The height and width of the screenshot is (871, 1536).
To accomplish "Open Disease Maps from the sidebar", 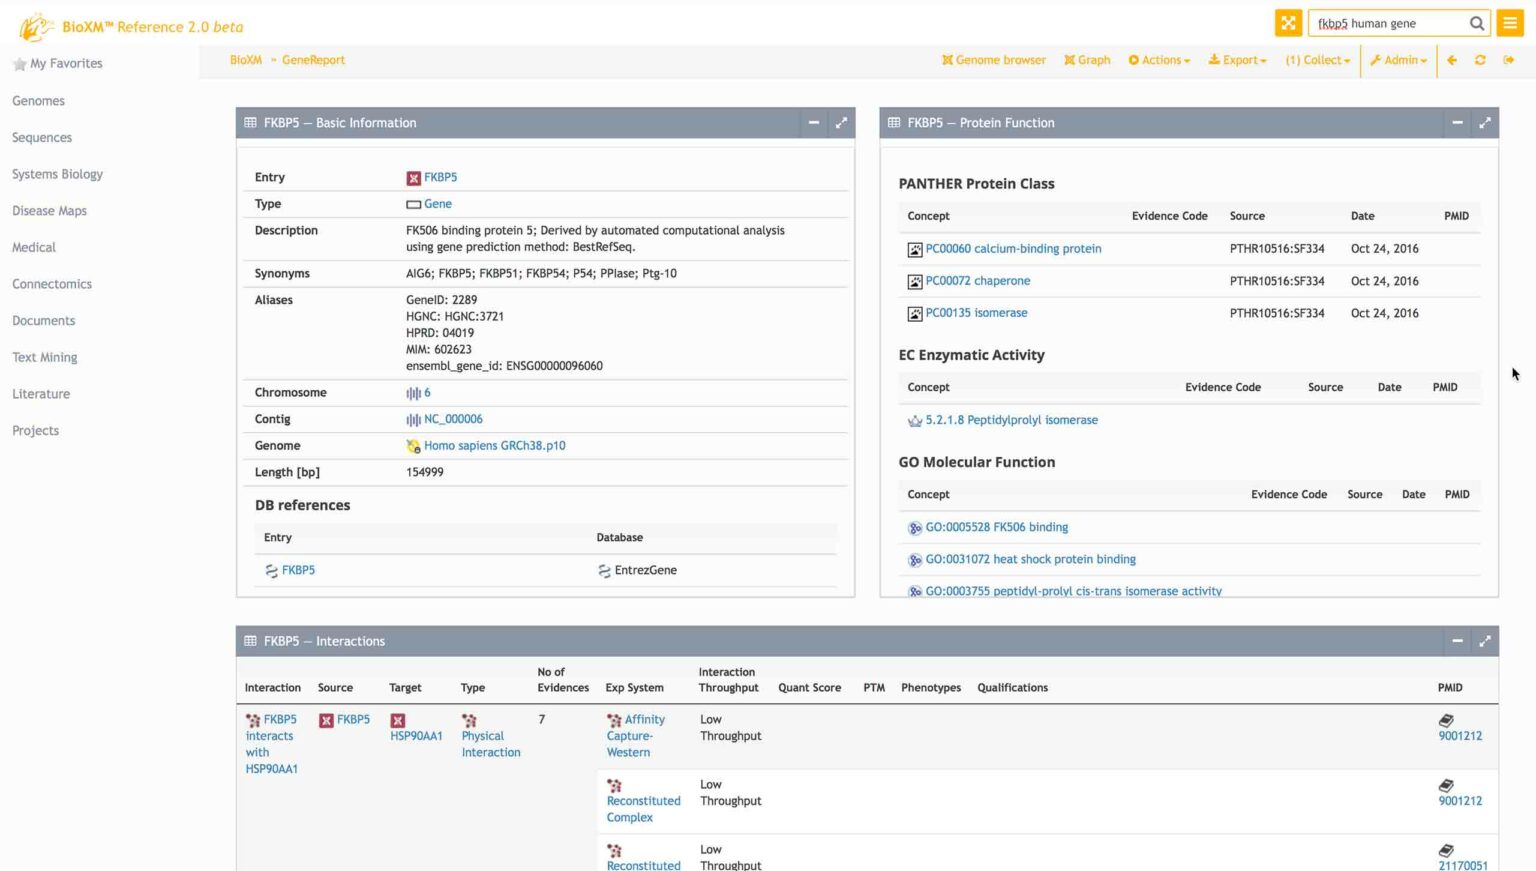I will click(x=49, y=210).
